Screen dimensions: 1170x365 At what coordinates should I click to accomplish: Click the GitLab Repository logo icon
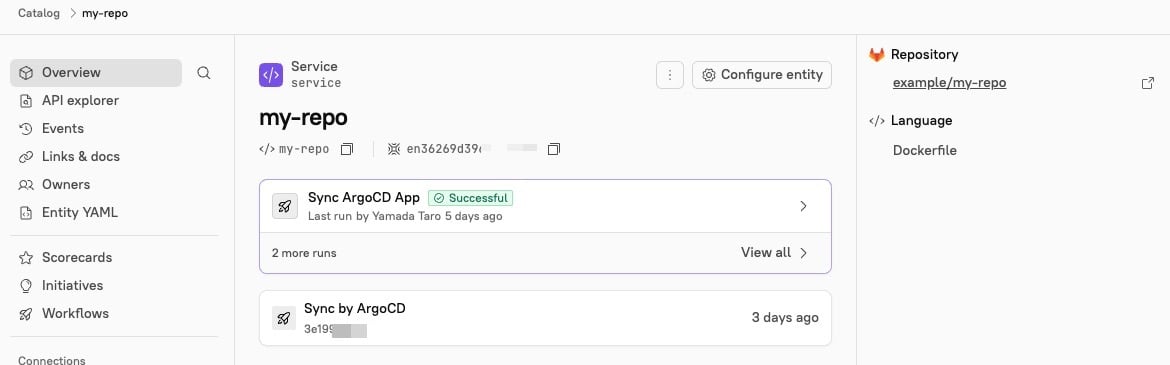coord(877,54)
